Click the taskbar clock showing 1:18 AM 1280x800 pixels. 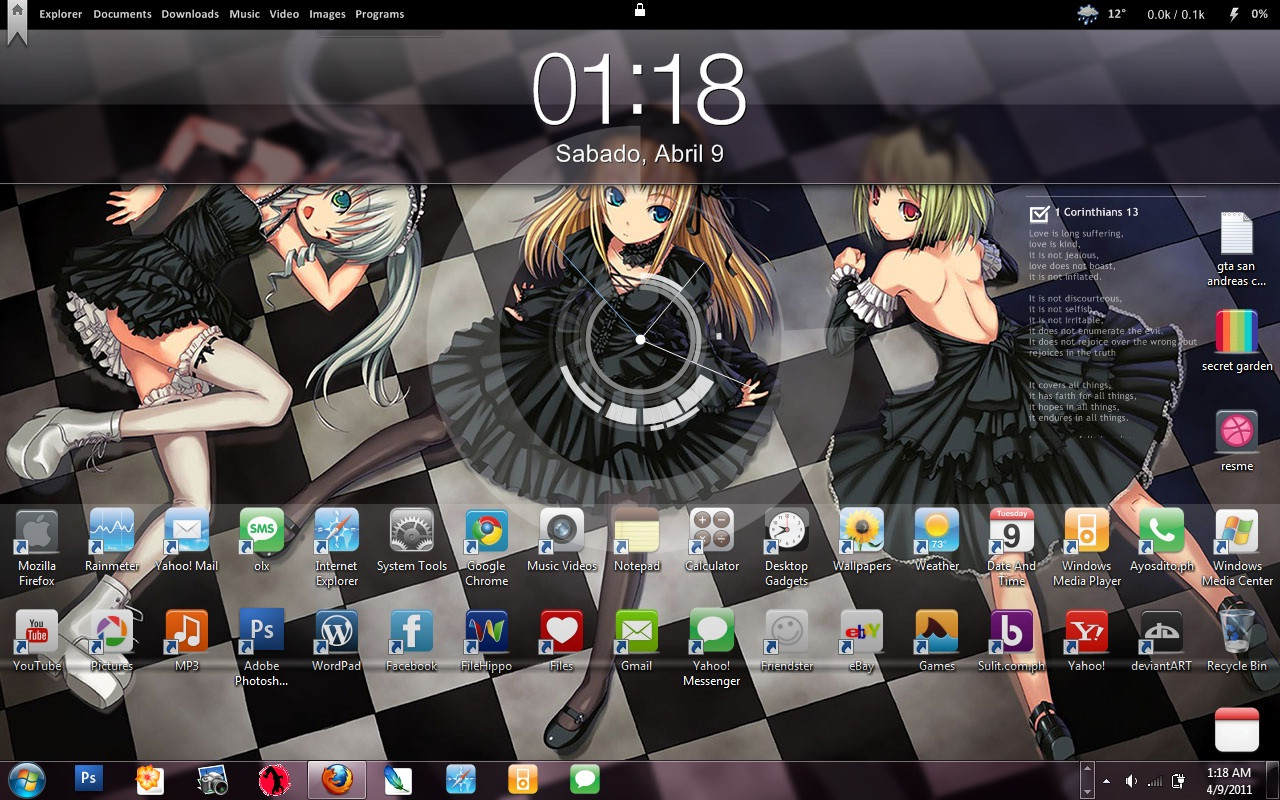pos(1228,780)
